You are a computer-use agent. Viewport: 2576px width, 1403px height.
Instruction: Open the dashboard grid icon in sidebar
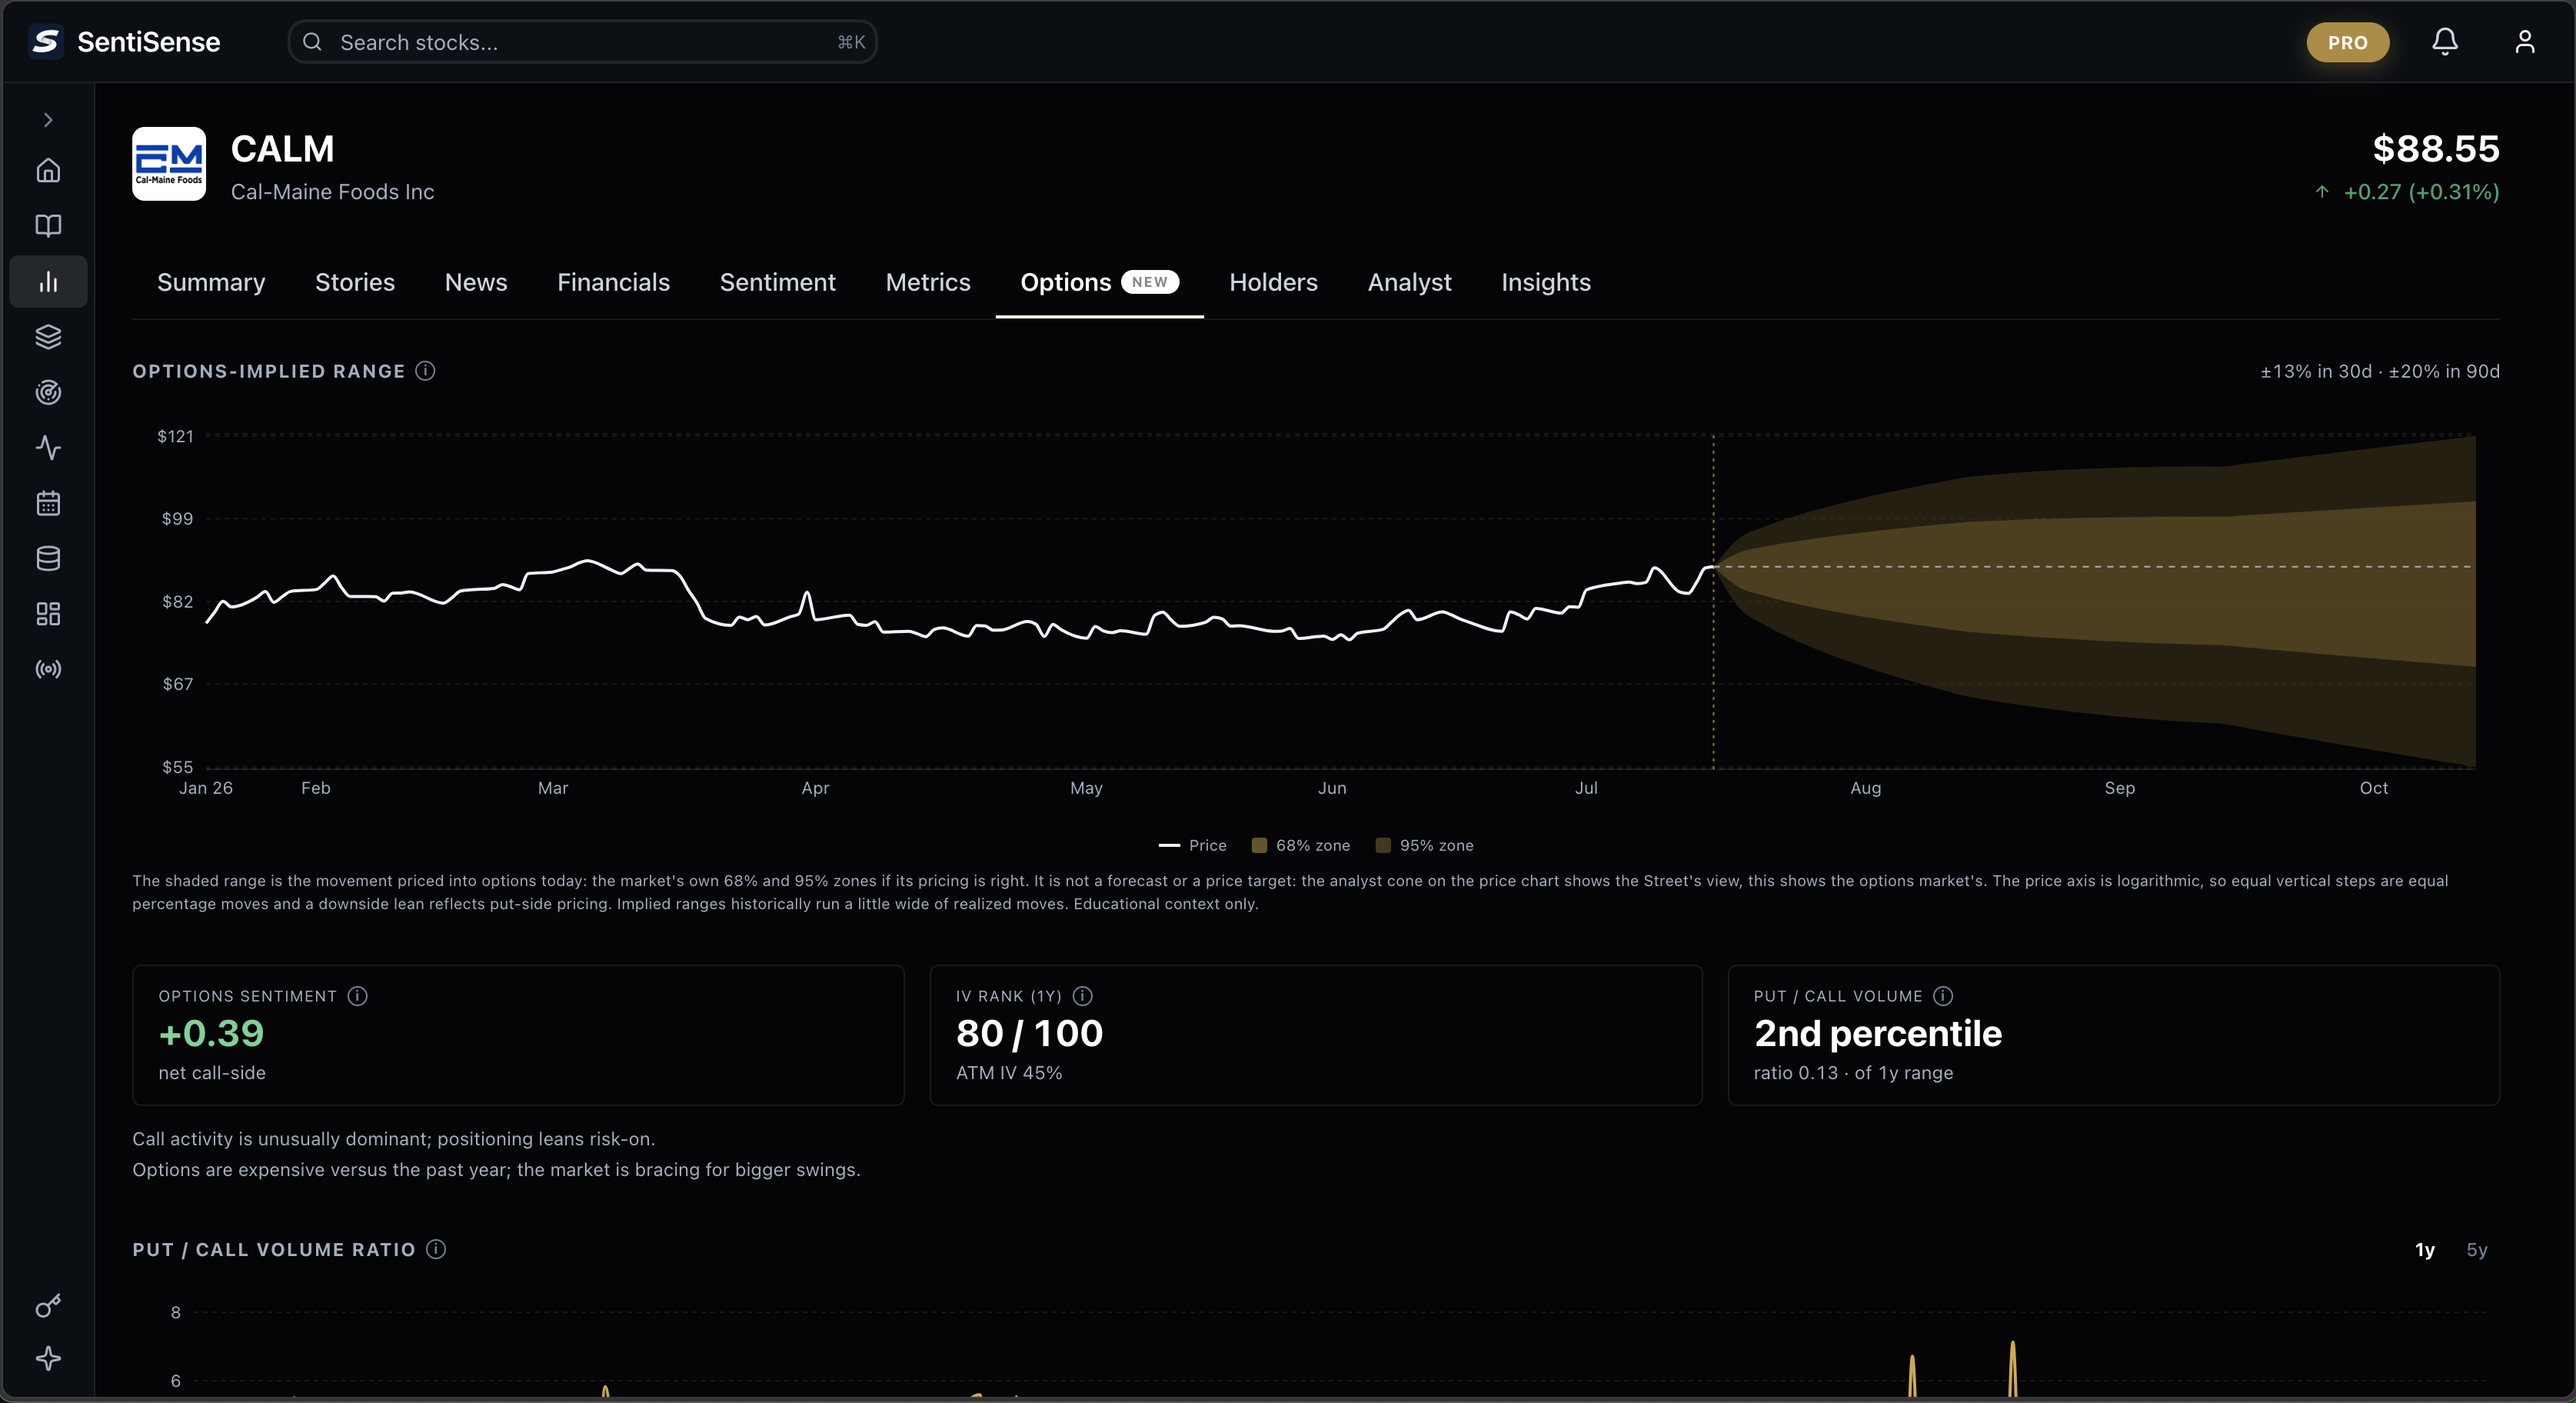click(x=48, y=614)
